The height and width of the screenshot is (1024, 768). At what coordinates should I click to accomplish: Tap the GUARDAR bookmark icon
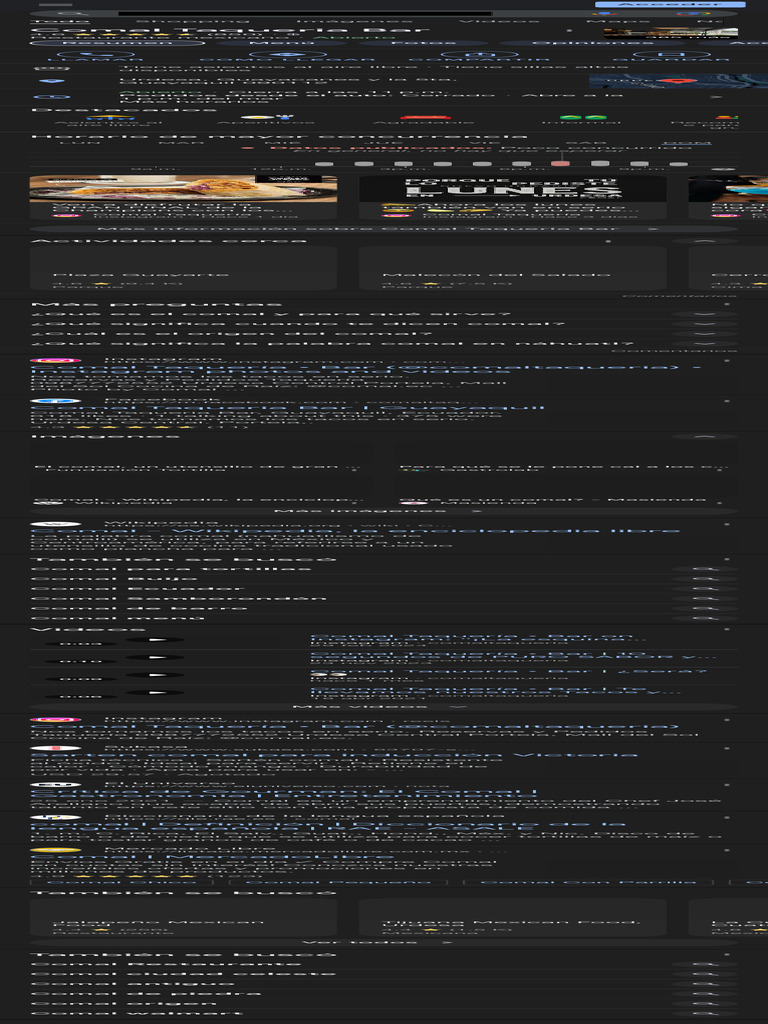pos(670,55)
